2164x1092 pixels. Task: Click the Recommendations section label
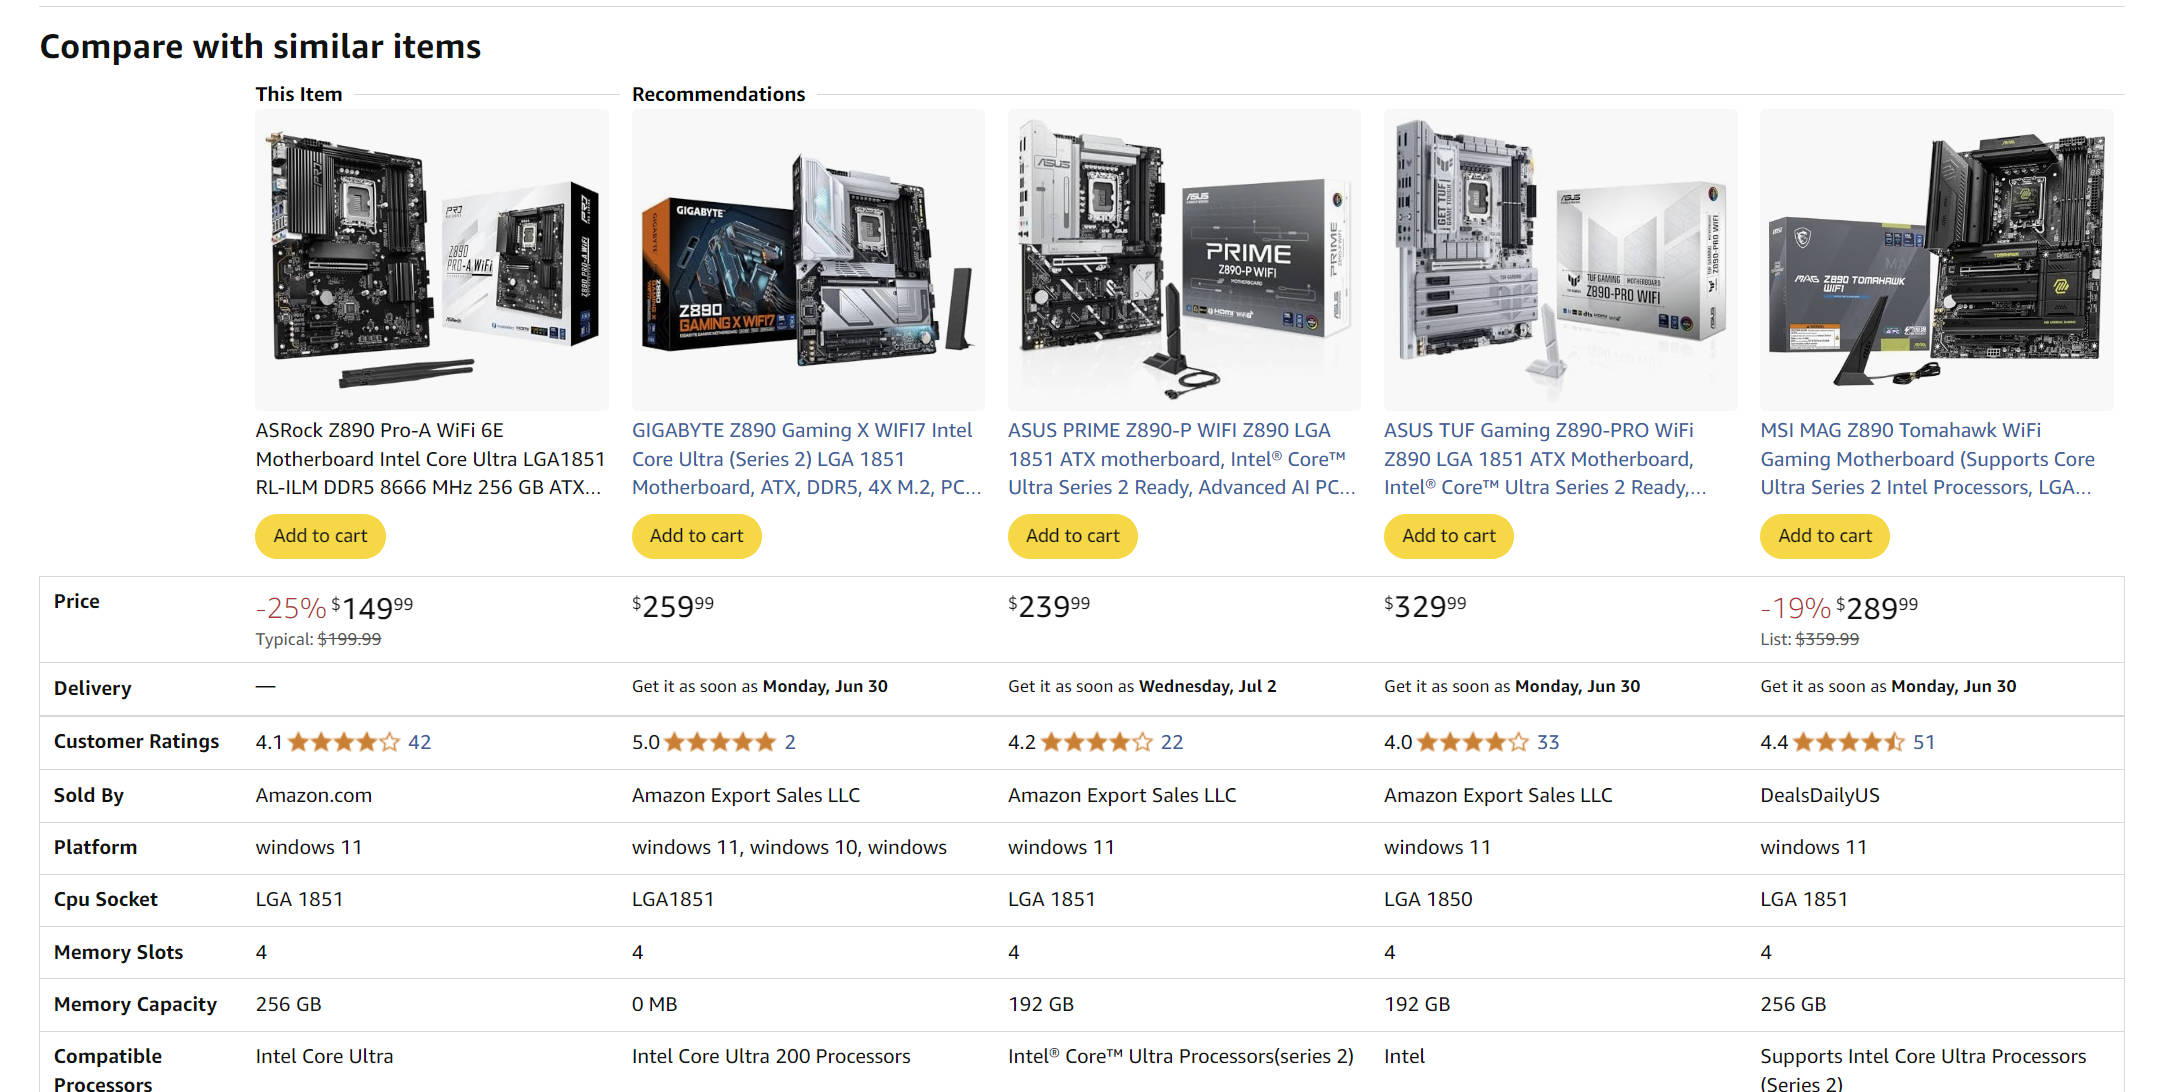click(x=718, y=94)
